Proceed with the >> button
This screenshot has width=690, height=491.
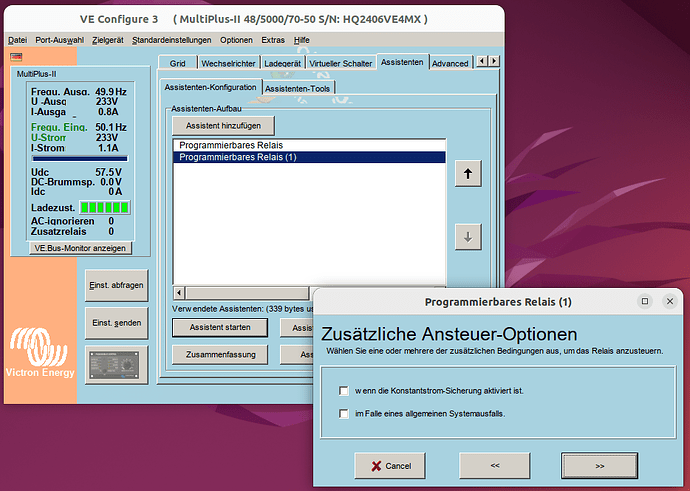pyautogui.click(x=599, y=465)
